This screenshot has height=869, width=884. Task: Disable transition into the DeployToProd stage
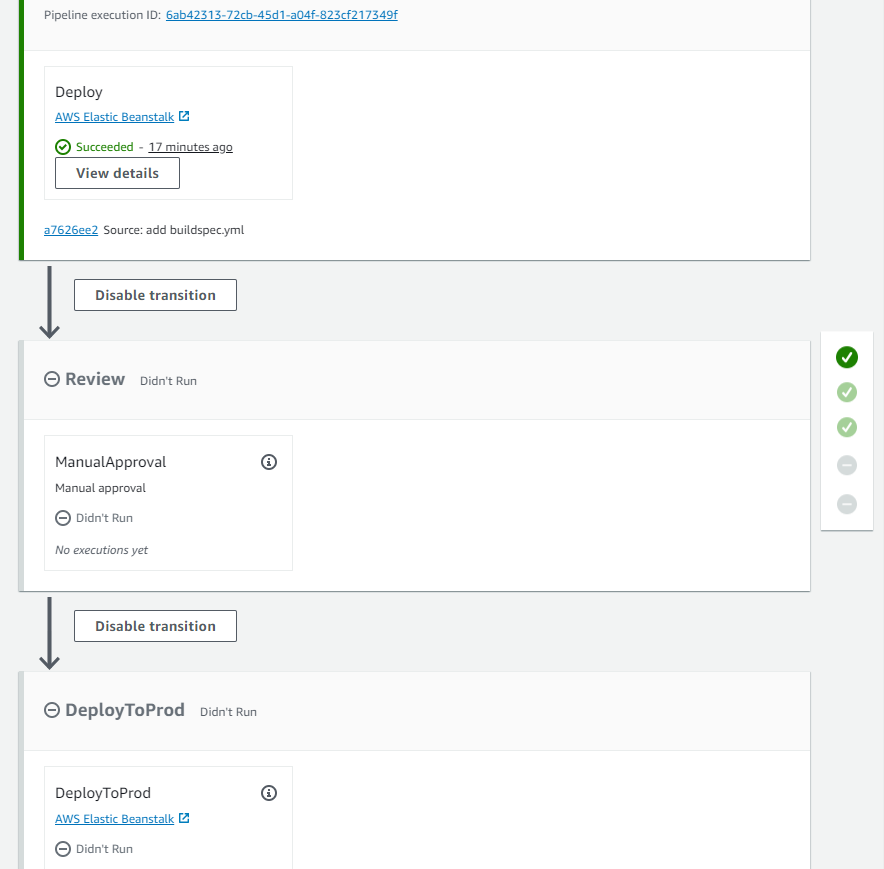[x=155, y=626]
